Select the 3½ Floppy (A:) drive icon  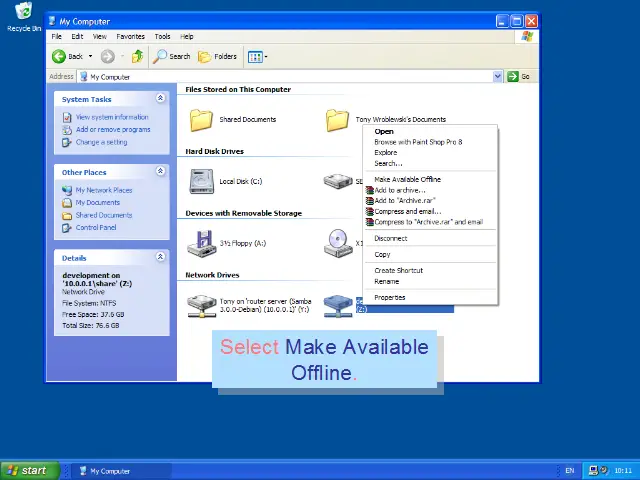201,243
